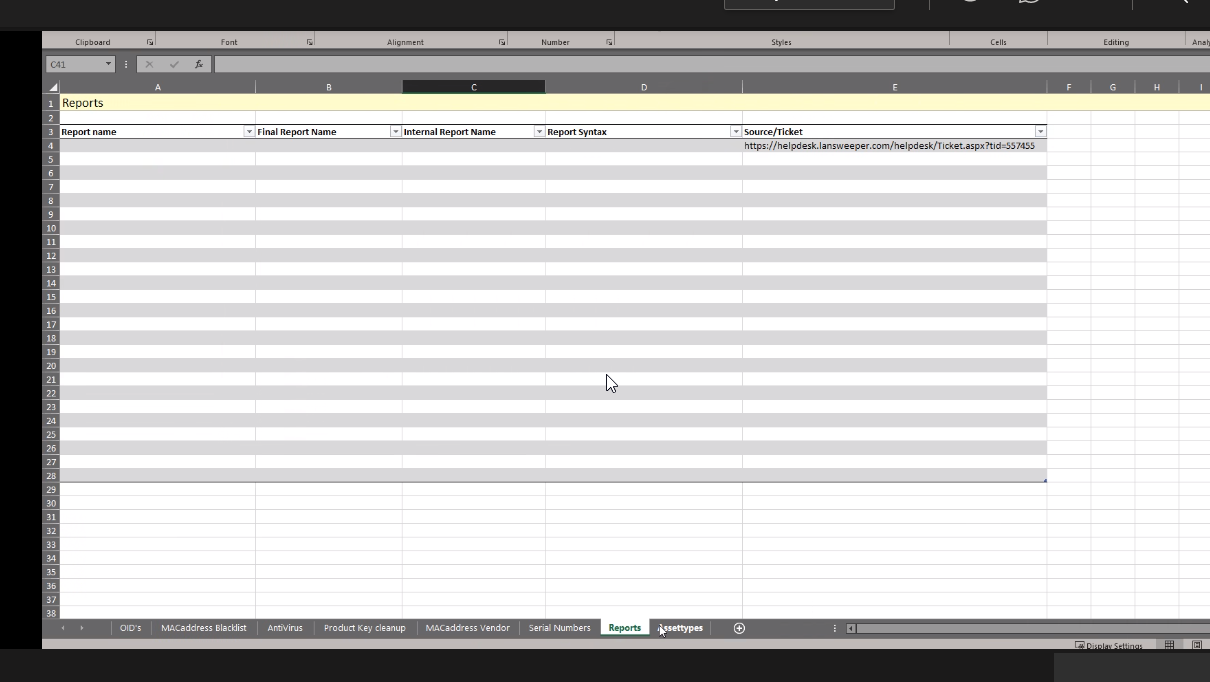Expand the Name Box dropdown arrow
The image size is (1210, 682).
[108, 64]
